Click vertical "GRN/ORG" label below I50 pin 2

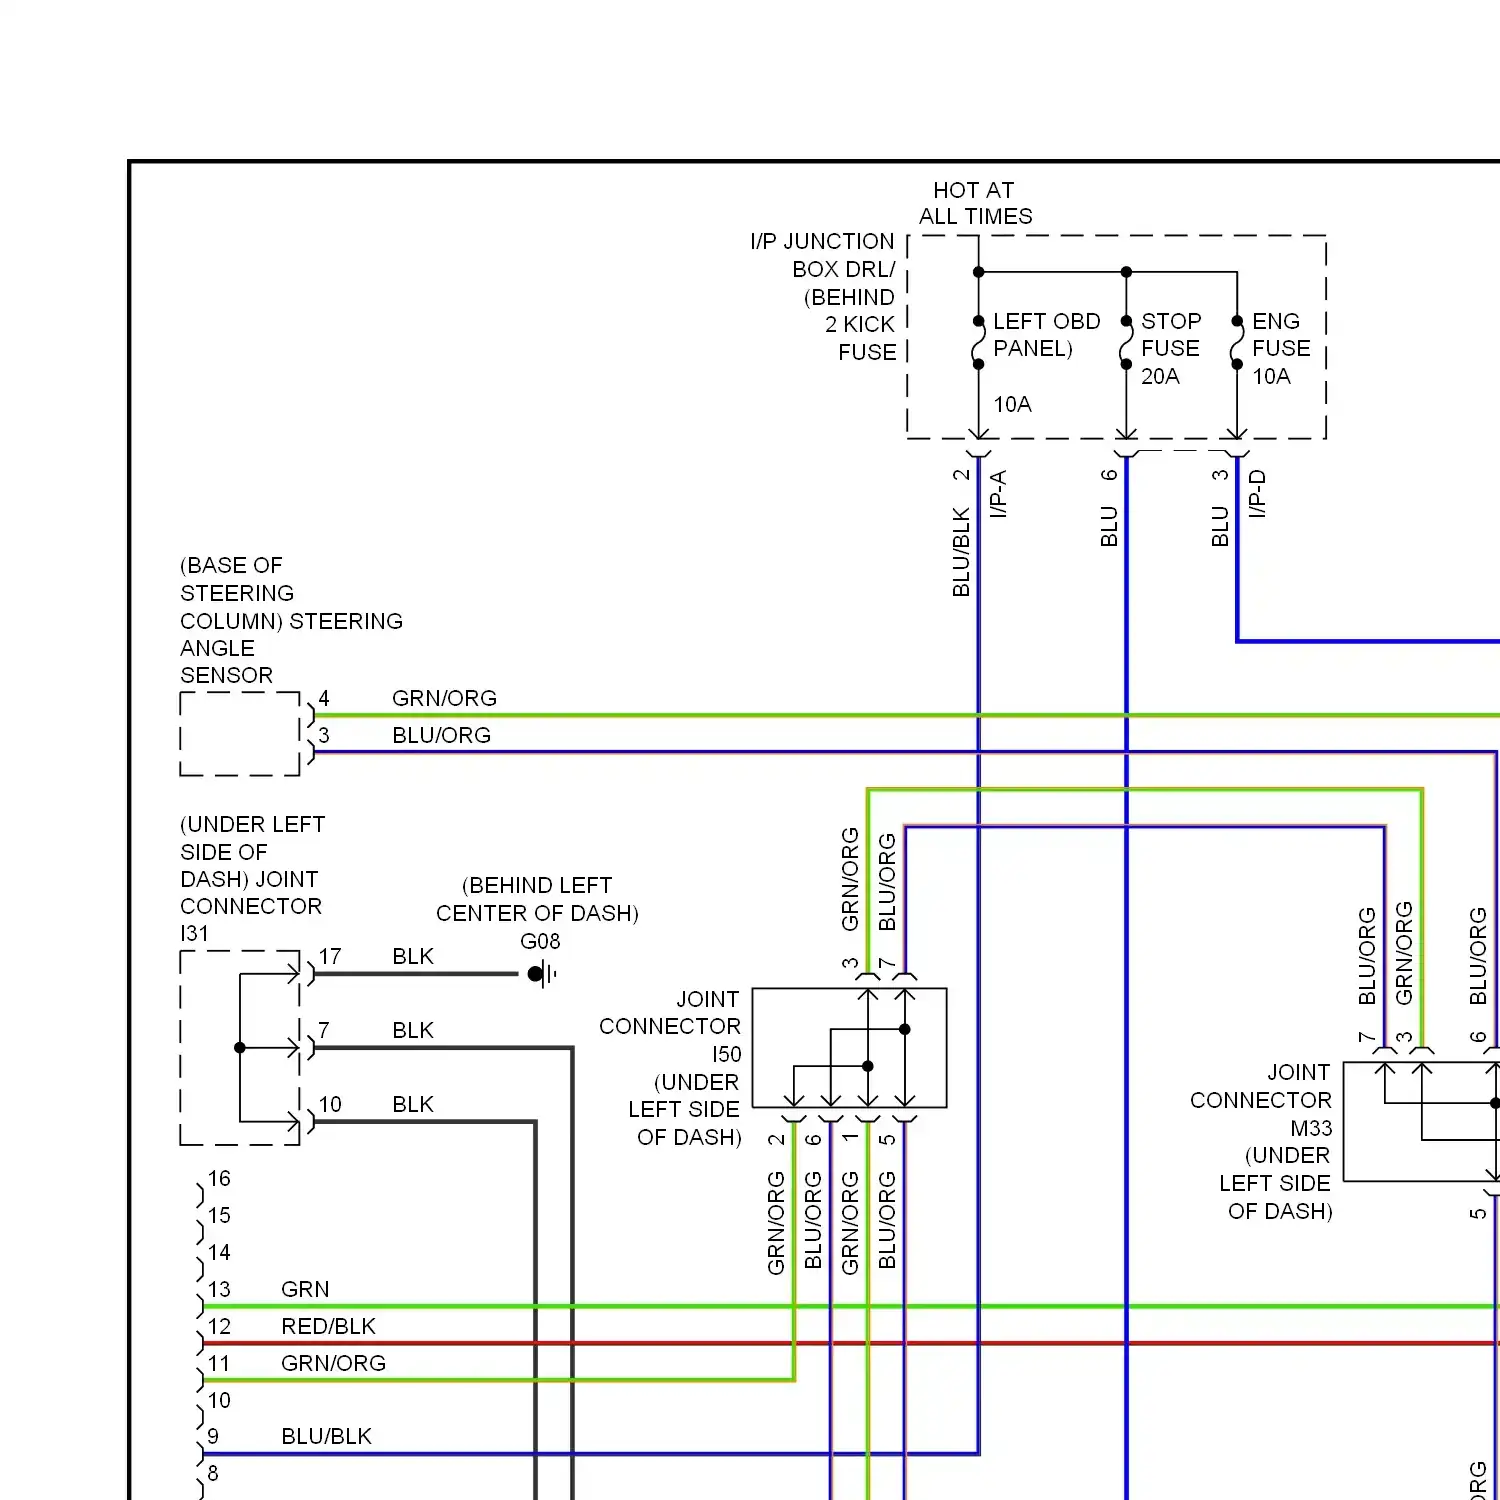[776, 1223]
